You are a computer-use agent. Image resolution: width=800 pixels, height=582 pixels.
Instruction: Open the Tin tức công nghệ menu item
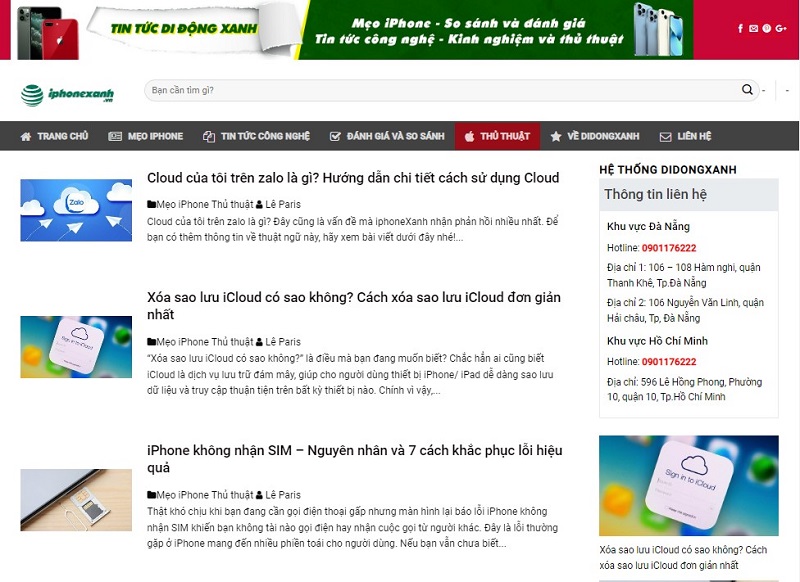[256, 136]
